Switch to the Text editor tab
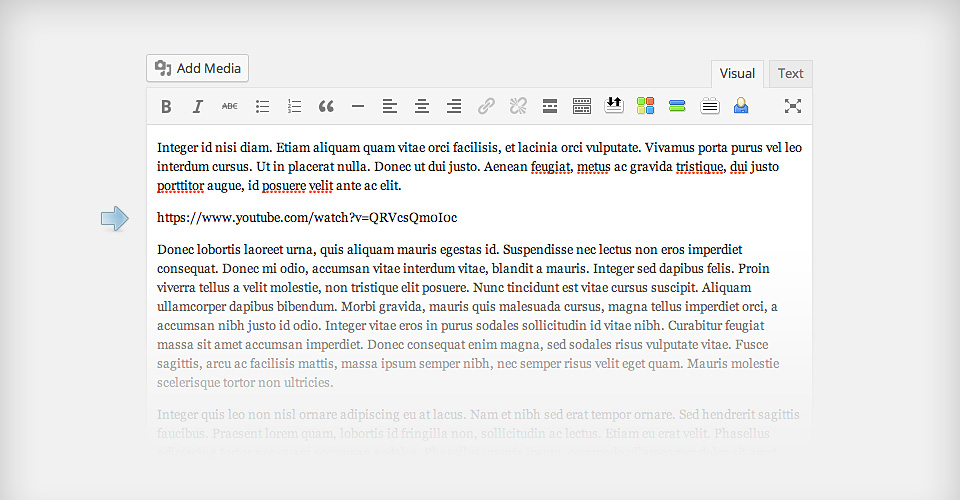This screenshot has width=960, height=500. point(790,73)
